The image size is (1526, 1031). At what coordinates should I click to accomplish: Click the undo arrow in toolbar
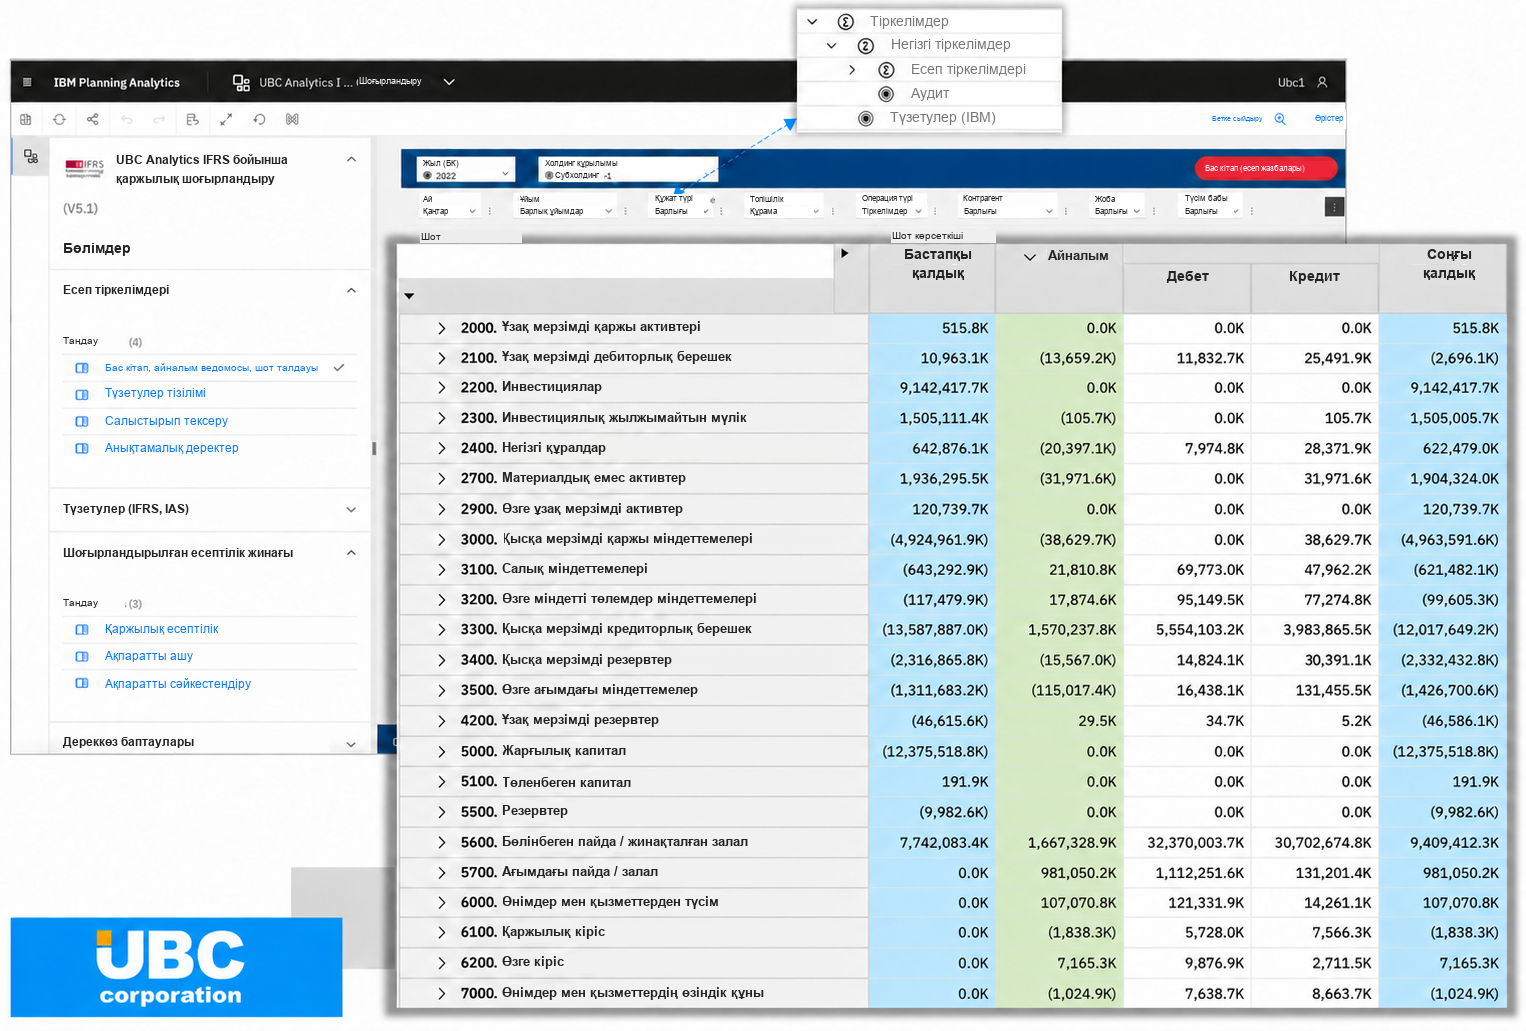coord(127,119)
